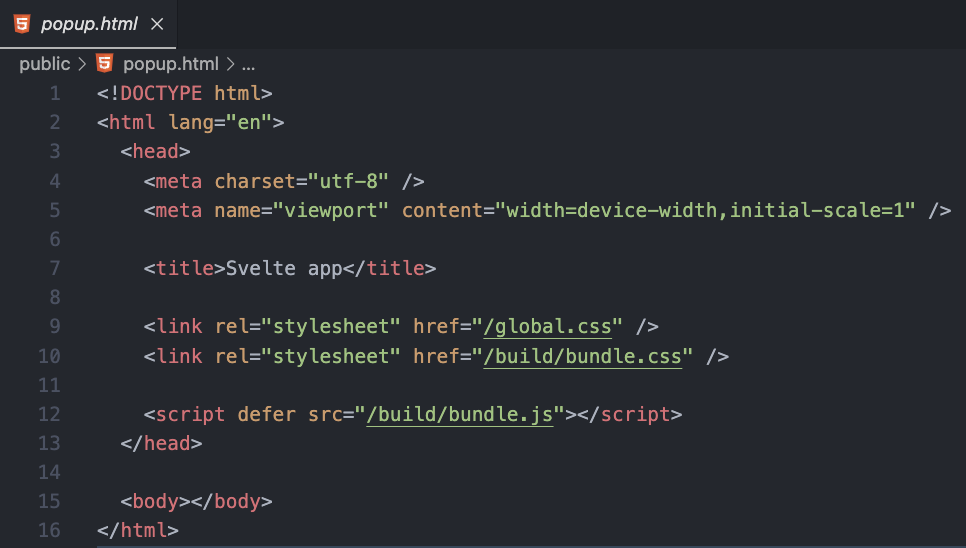The width and height of the screenshot is (966, 548).
Task: Click line number 16 in the gutter
Action: 49,531
